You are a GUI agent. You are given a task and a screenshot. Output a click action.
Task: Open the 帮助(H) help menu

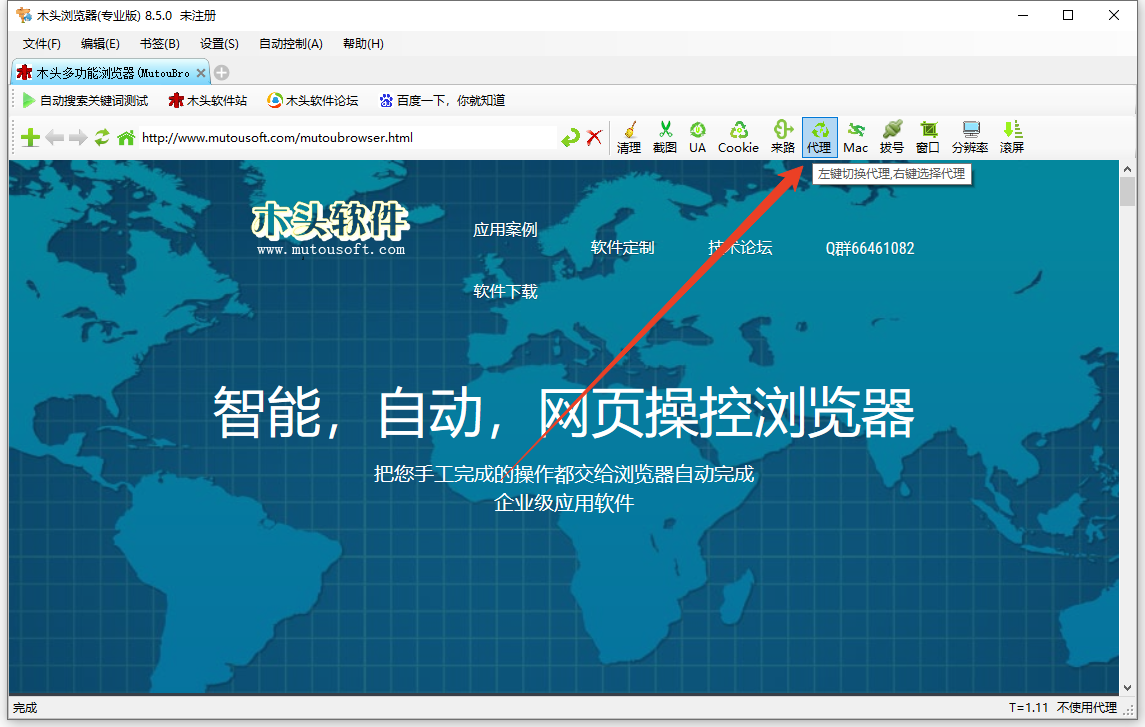coord(362,43)
